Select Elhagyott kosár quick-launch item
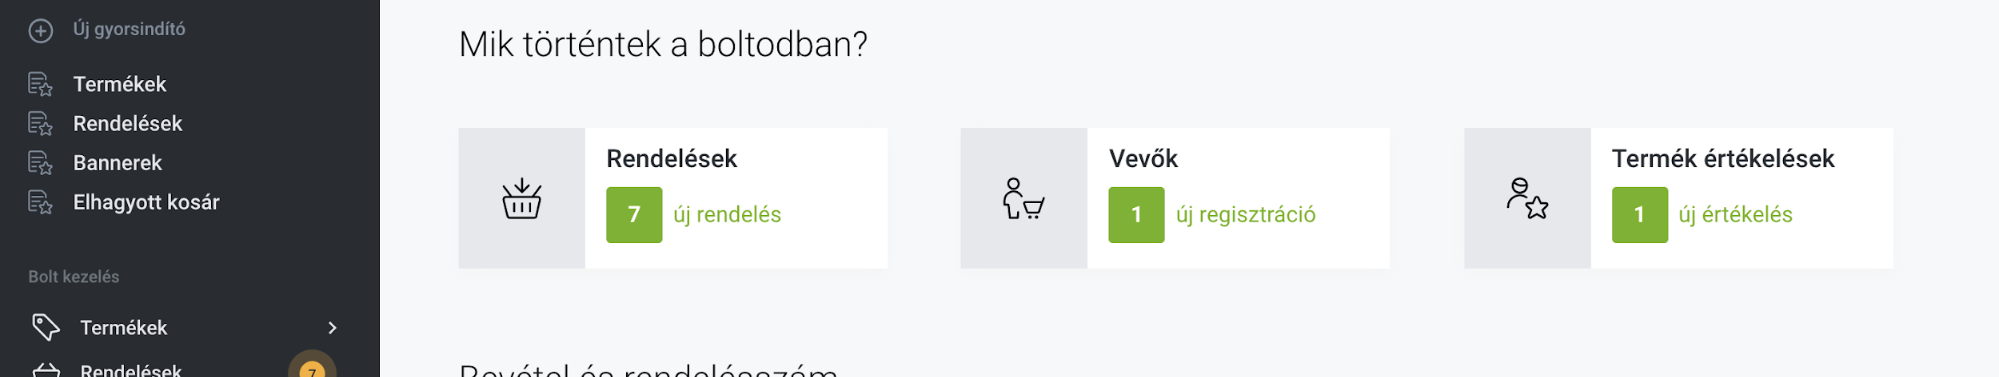 (x=146, y=202)
